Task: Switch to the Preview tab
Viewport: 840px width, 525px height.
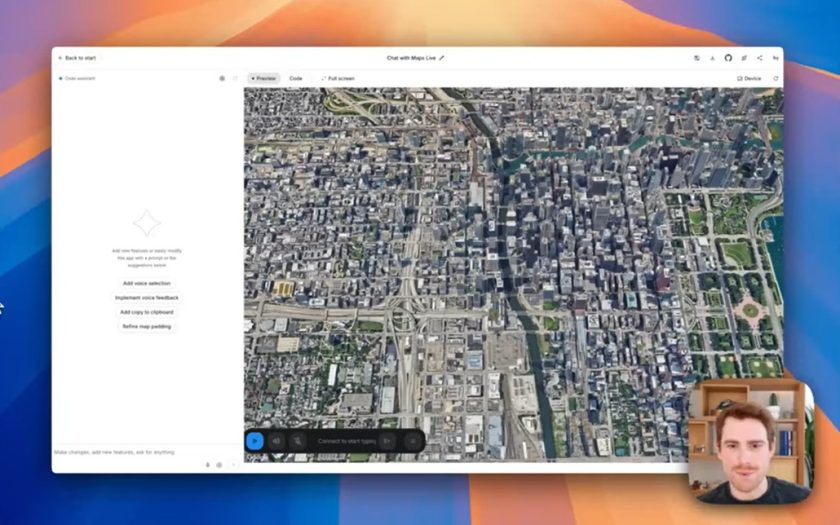Action: pyautogui.click(x=264, y=78)
